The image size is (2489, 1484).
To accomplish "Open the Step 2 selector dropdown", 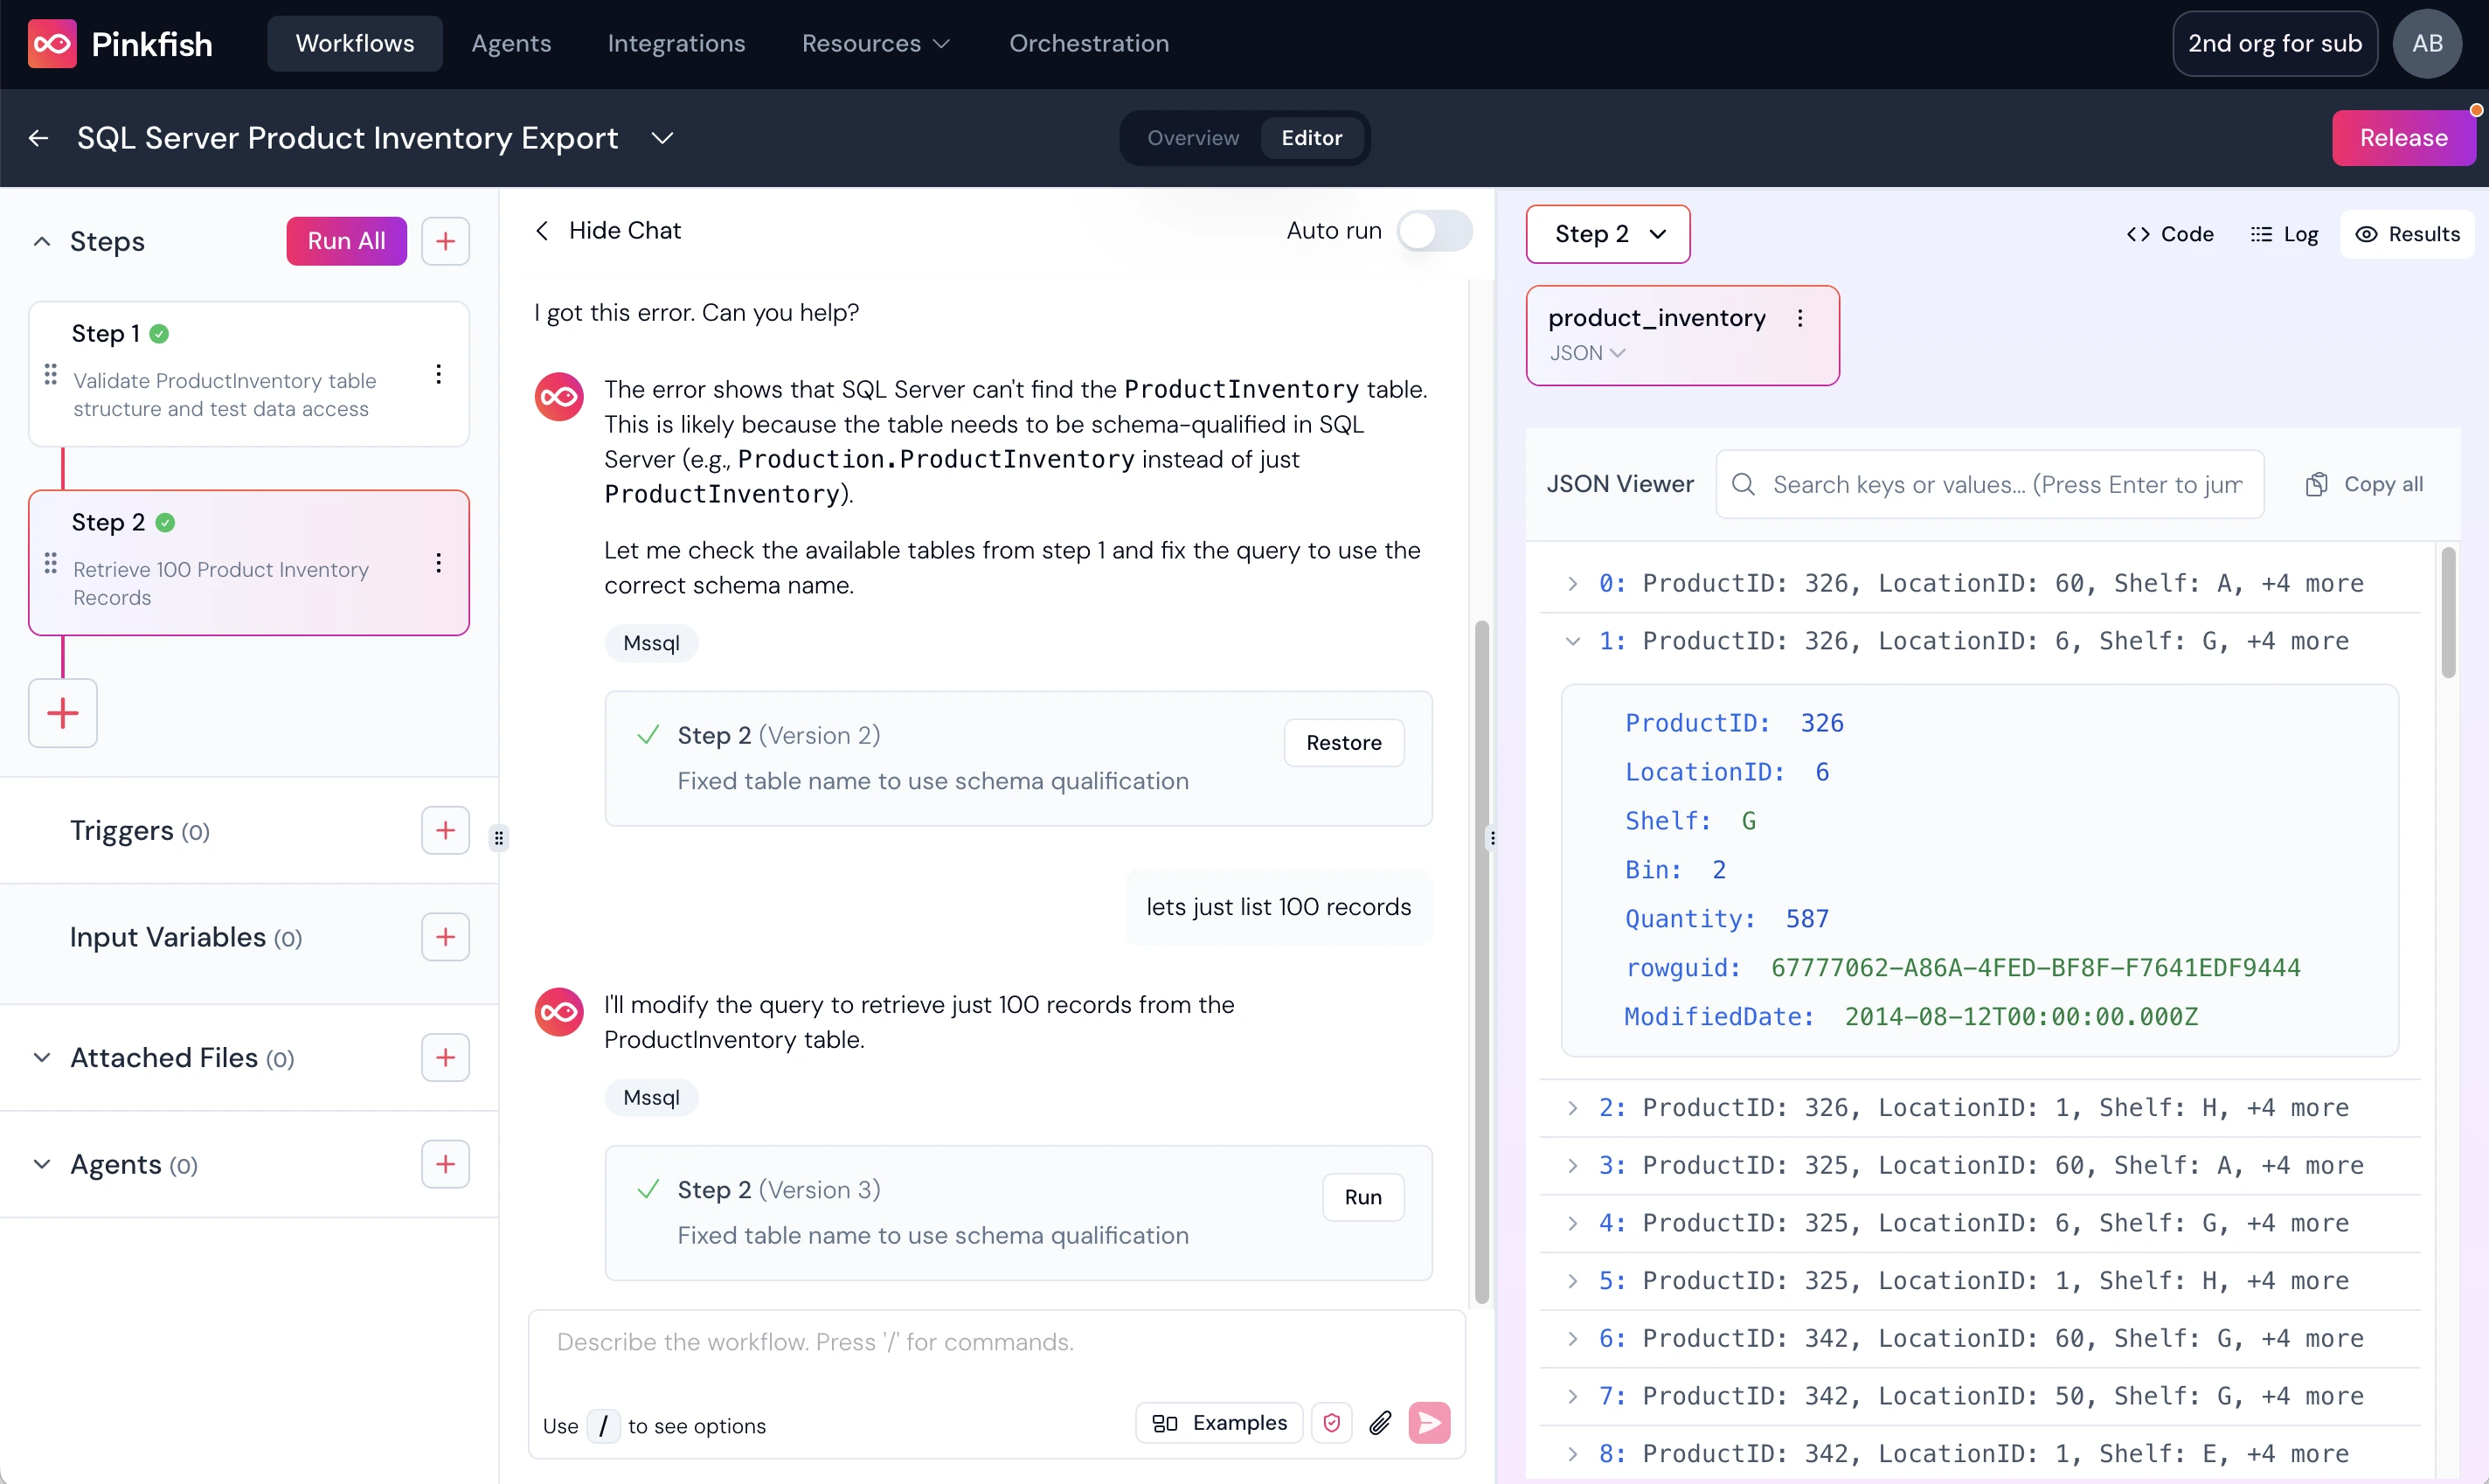I will (x=1608, y=234).
